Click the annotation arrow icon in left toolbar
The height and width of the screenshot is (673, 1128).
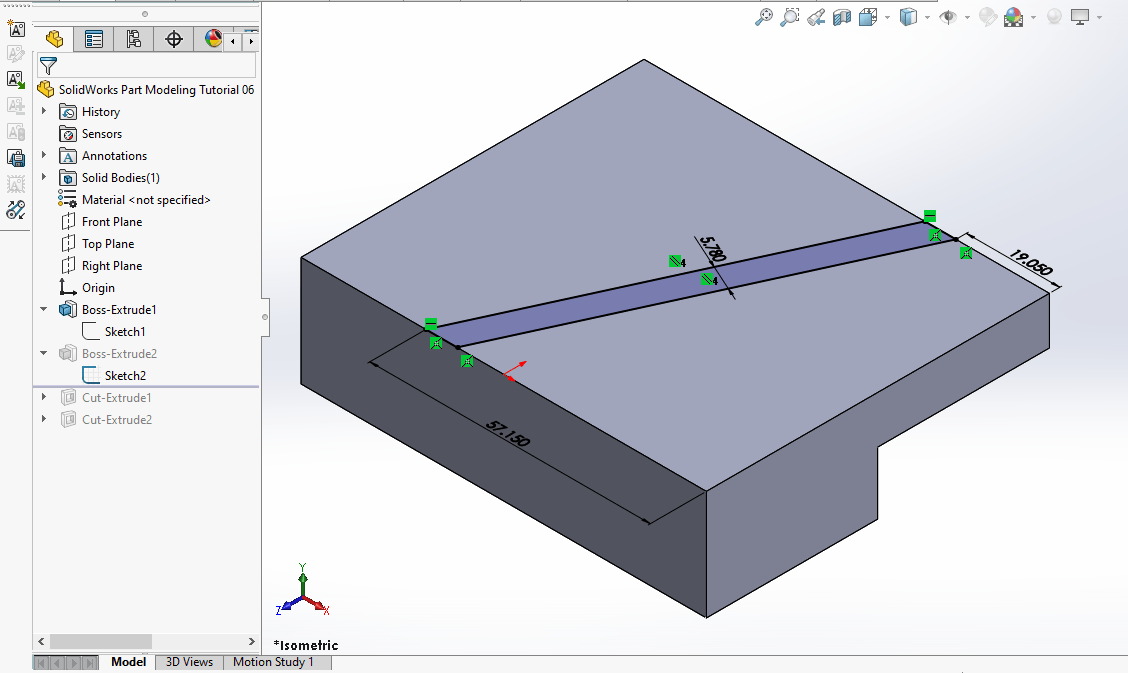[x=15, y=78]
